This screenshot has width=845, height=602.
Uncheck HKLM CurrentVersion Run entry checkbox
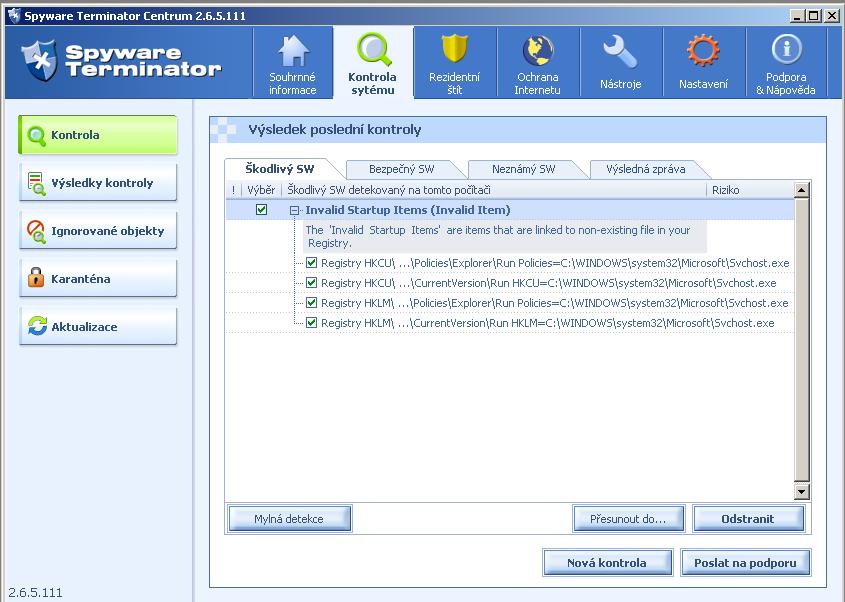point(312,323)
